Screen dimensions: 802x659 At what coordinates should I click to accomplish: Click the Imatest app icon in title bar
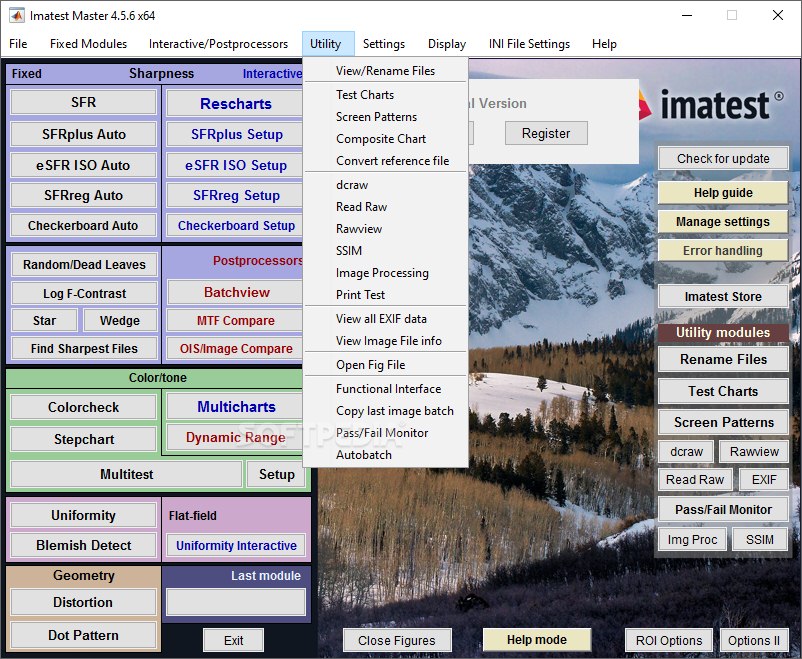[x=16, y=15]
